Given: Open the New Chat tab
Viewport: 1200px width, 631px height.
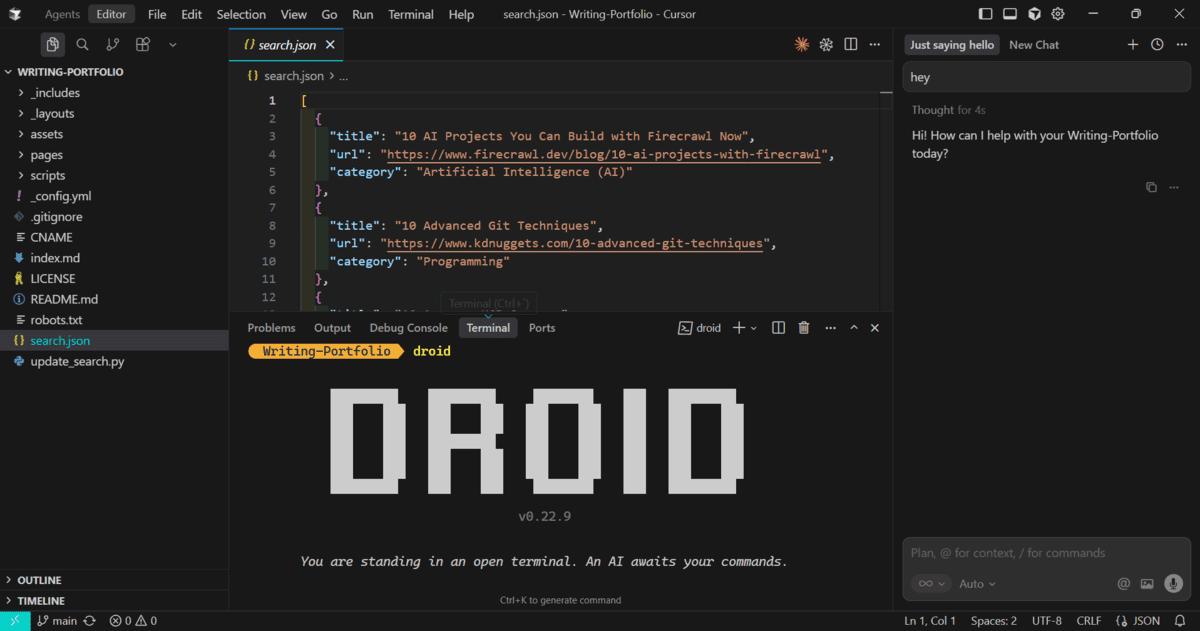Looking at the screenshot, I should point(1033,44).
